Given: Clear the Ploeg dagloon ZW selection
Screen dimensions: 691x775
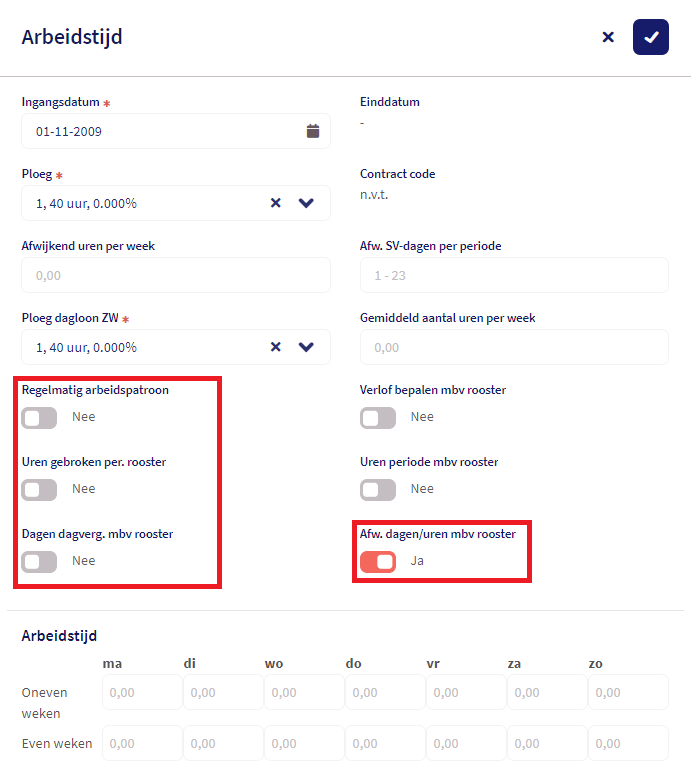Looking at the screenshot, I should coord(276,347).
